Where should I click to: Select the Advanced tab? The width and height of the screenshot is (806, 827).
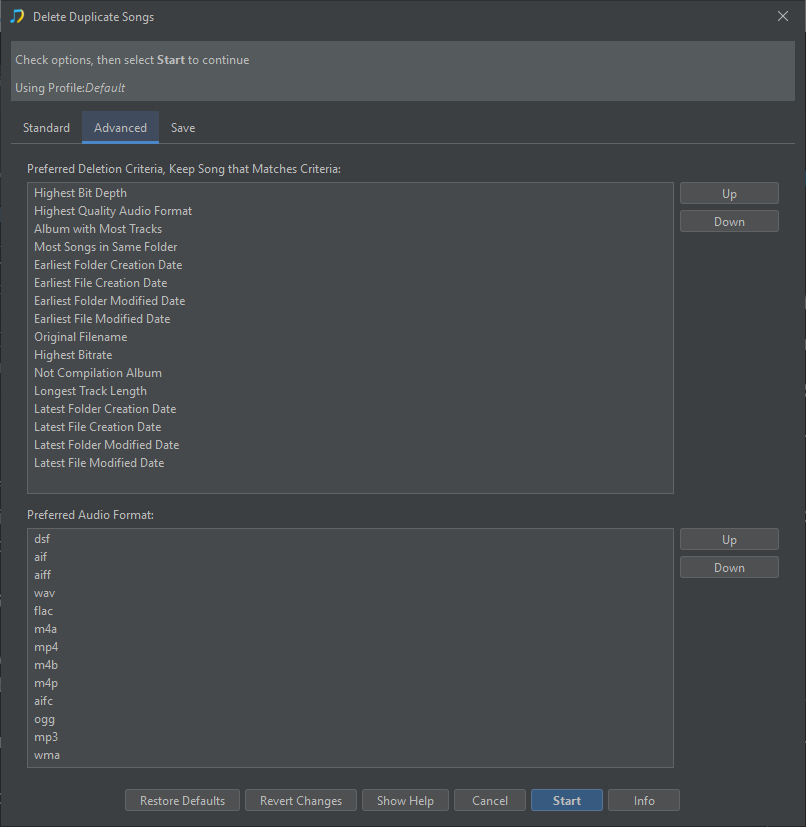point(120,128)
